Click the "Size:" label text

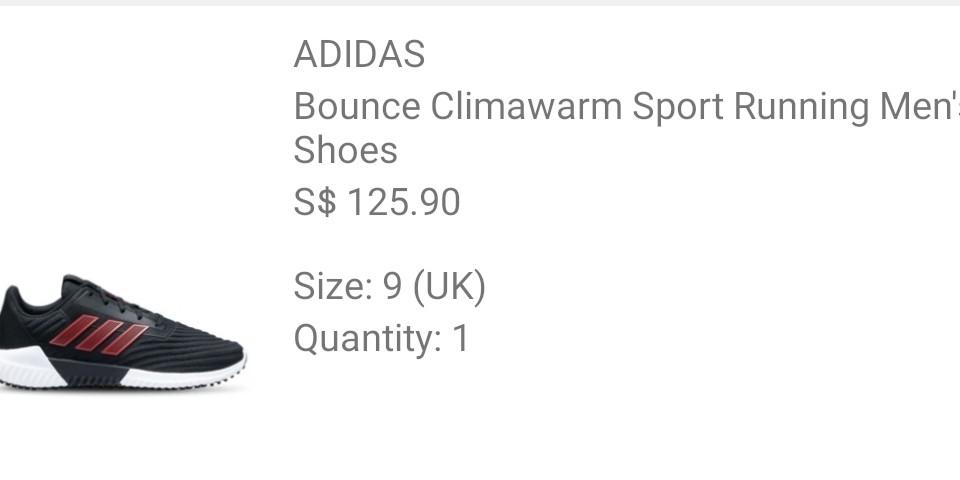(333, 286)
